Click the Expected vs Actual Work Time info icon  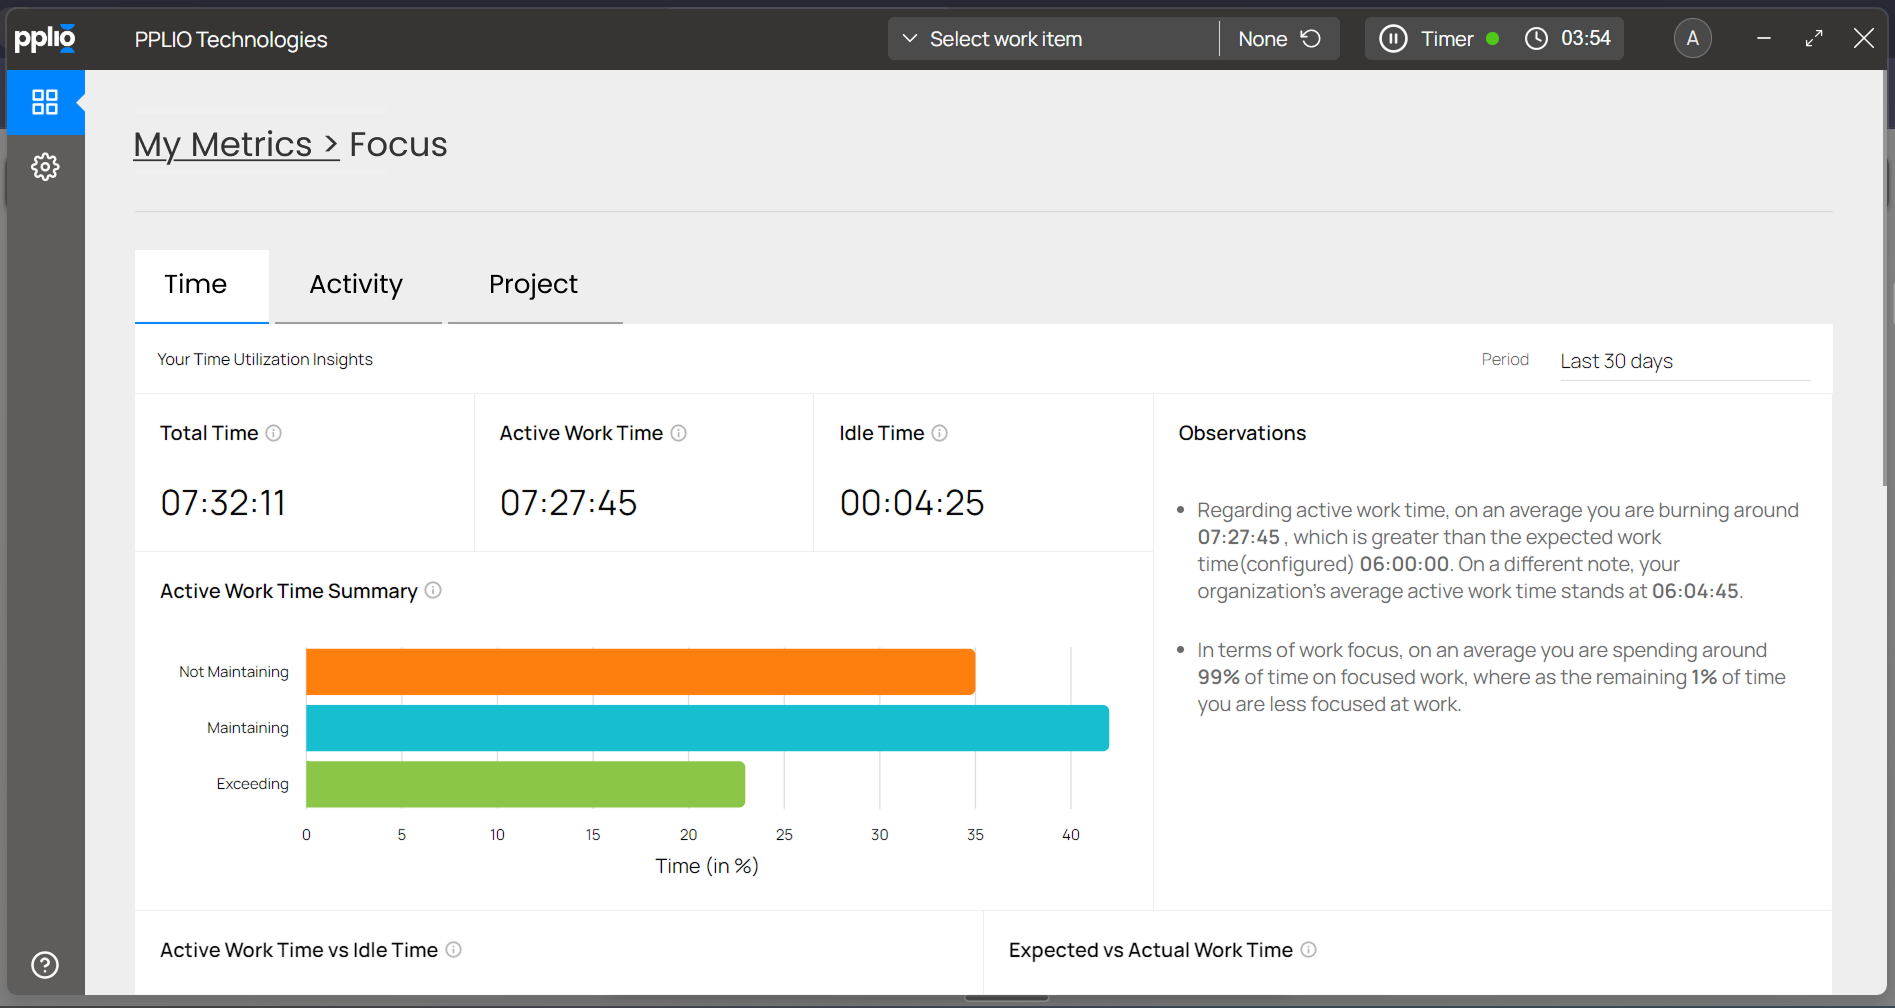[1309, 950]
